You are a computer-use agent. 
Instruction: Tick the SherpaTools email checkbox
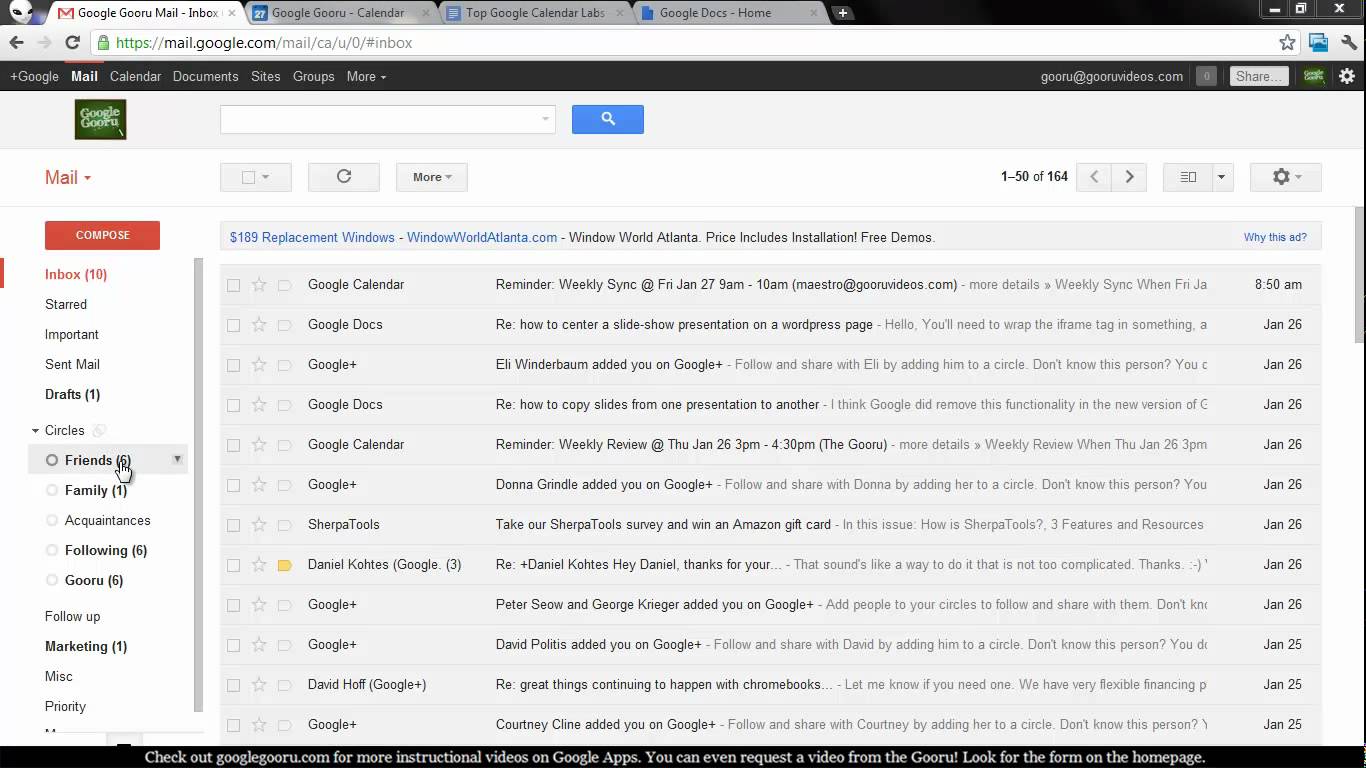coord(233,525)
